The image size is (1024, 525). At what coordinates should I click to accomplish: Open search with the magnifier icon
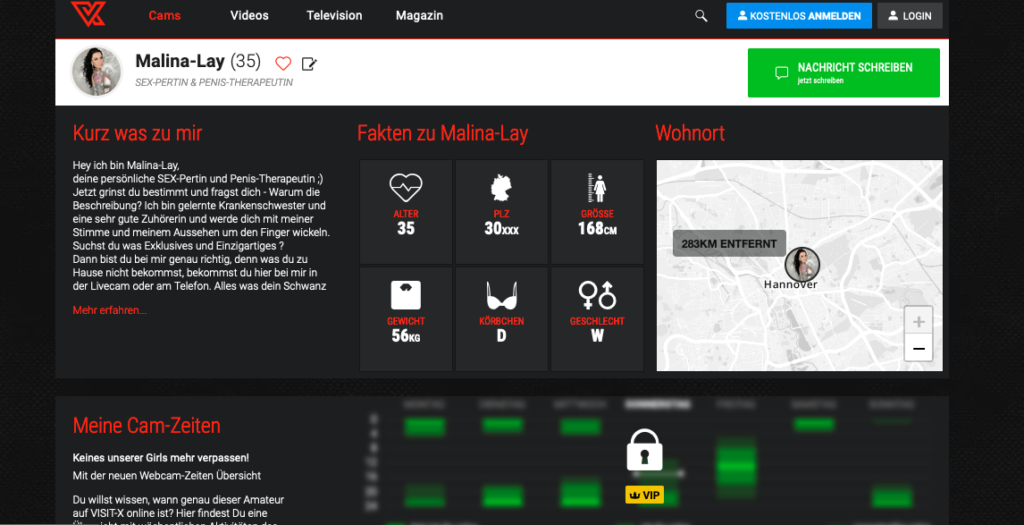[x=701, y=16]
